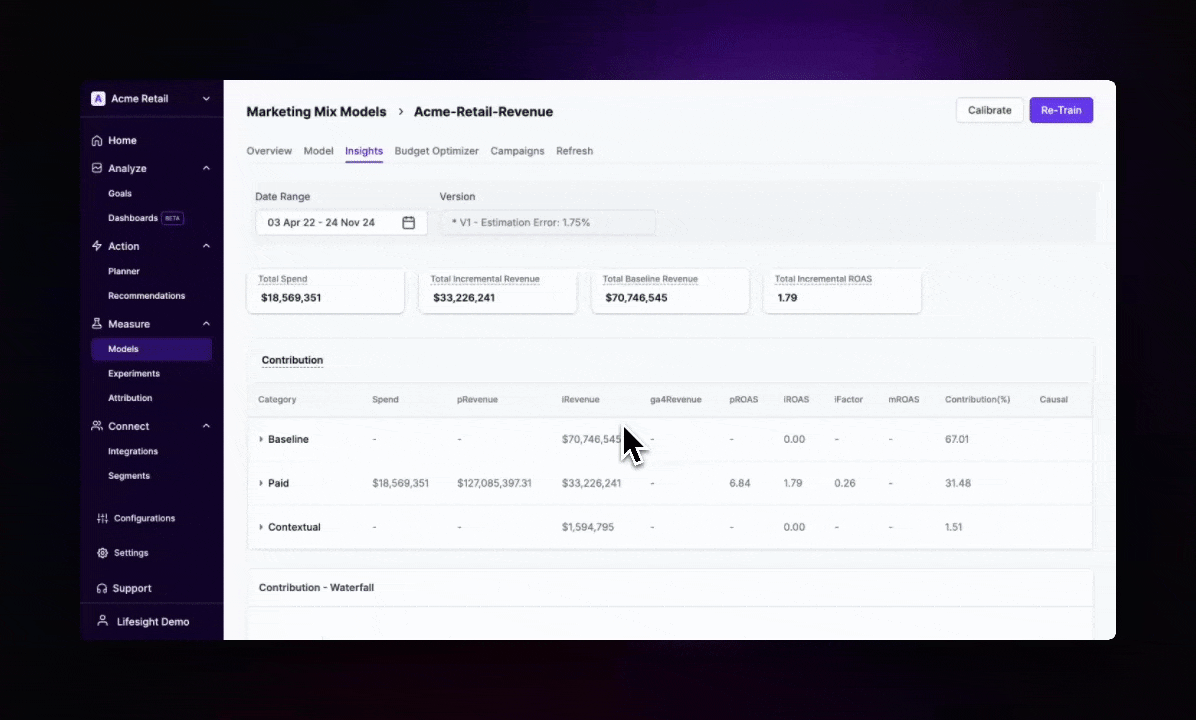Viewport: 1196px width, 720px height.
Task: Expand the Baseline row
Action: click(x=261, y=439)
